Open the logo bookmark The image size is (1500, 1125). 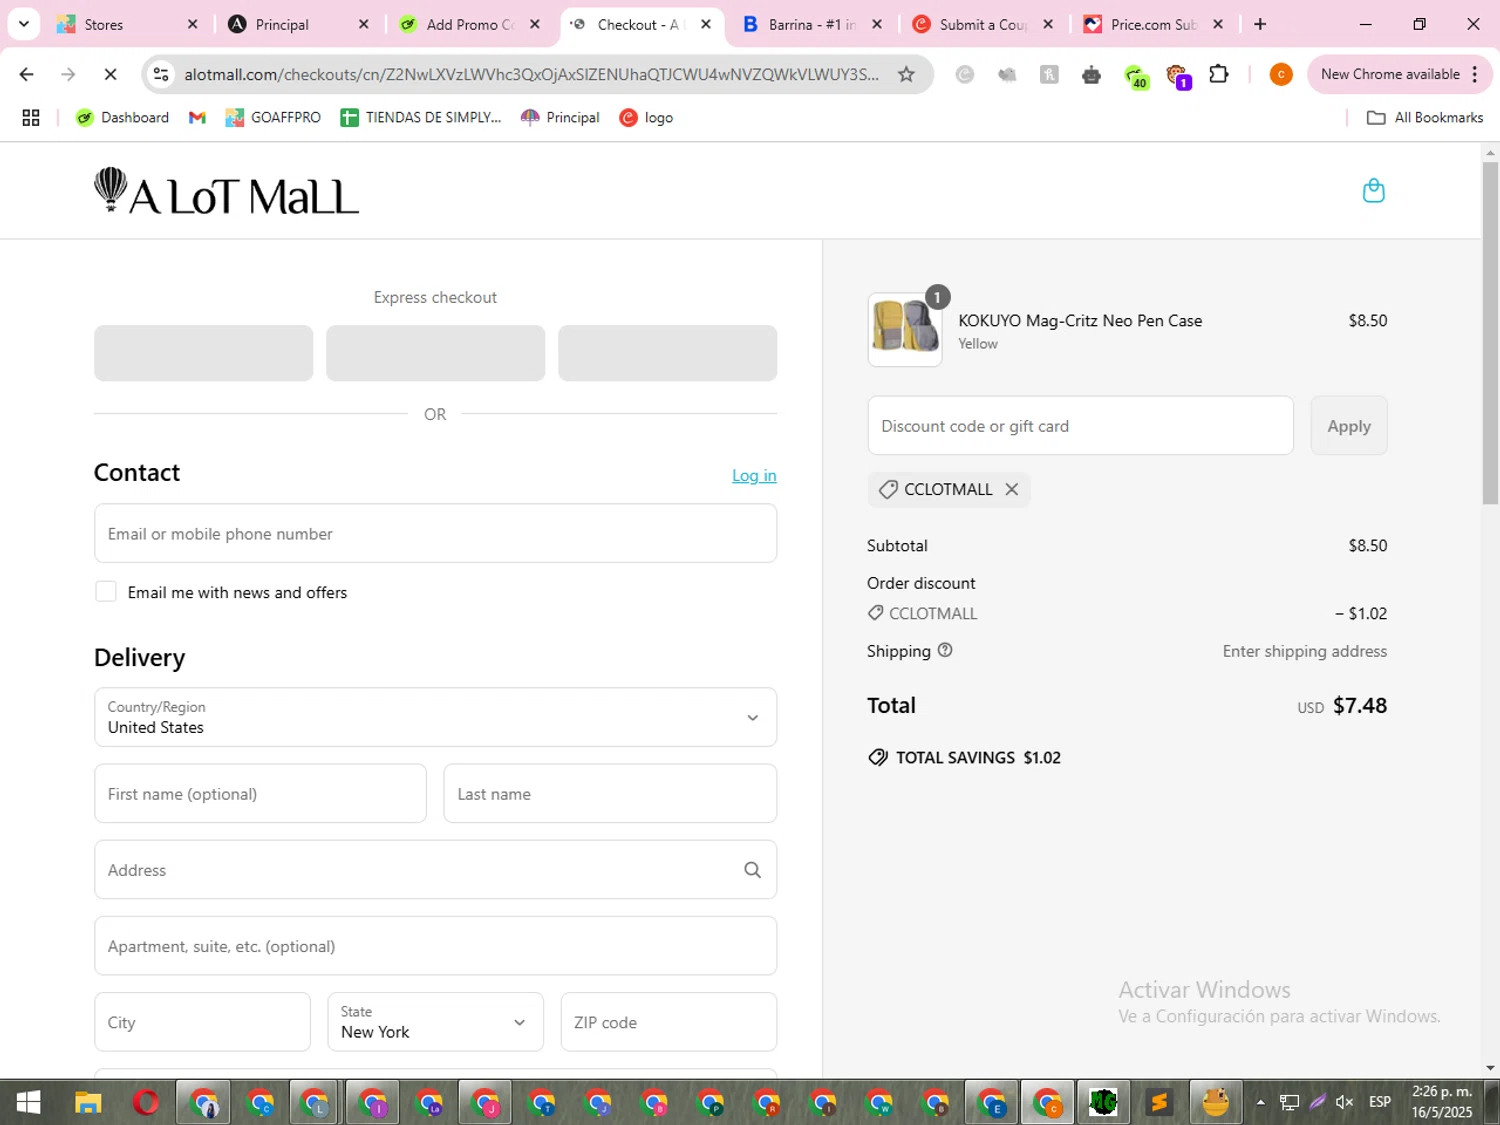(646, 118)
